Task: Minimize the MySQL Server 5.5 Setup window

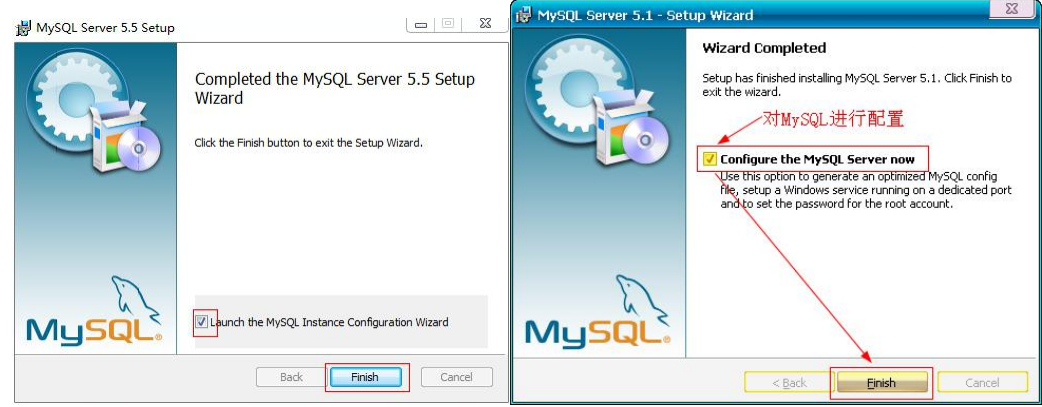Action: click(421, 24)
